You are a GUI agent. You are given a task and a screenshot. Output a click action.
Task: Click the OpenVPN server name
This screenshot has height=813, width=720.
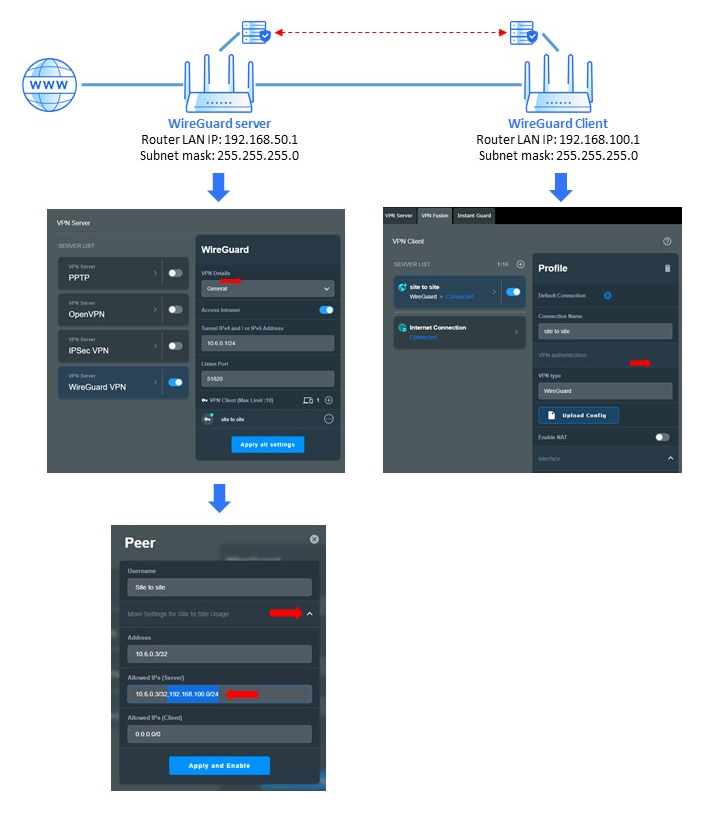coord(87,314)
